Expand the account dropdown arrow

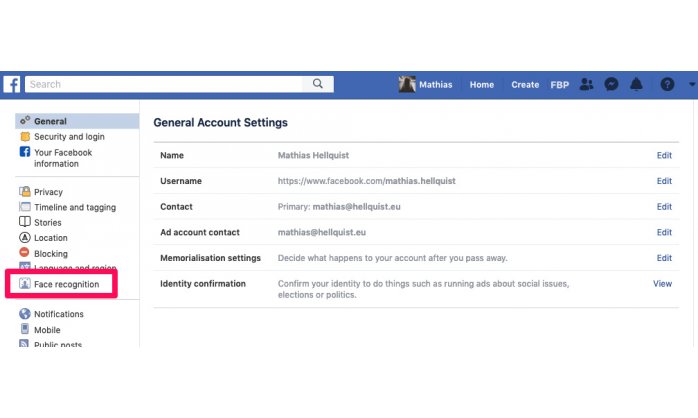pyautogui.click(x=692, y=84)
